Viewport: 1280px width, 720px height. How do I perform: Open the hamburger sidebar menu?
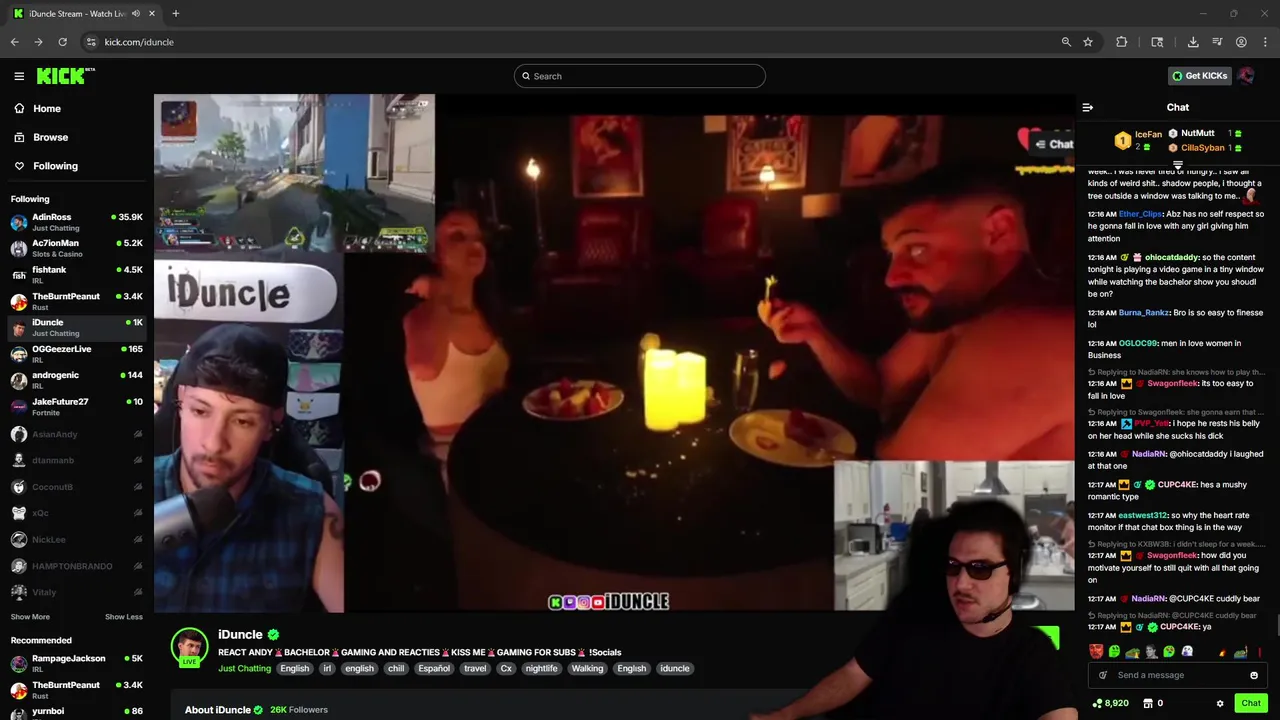coord(19,76)
